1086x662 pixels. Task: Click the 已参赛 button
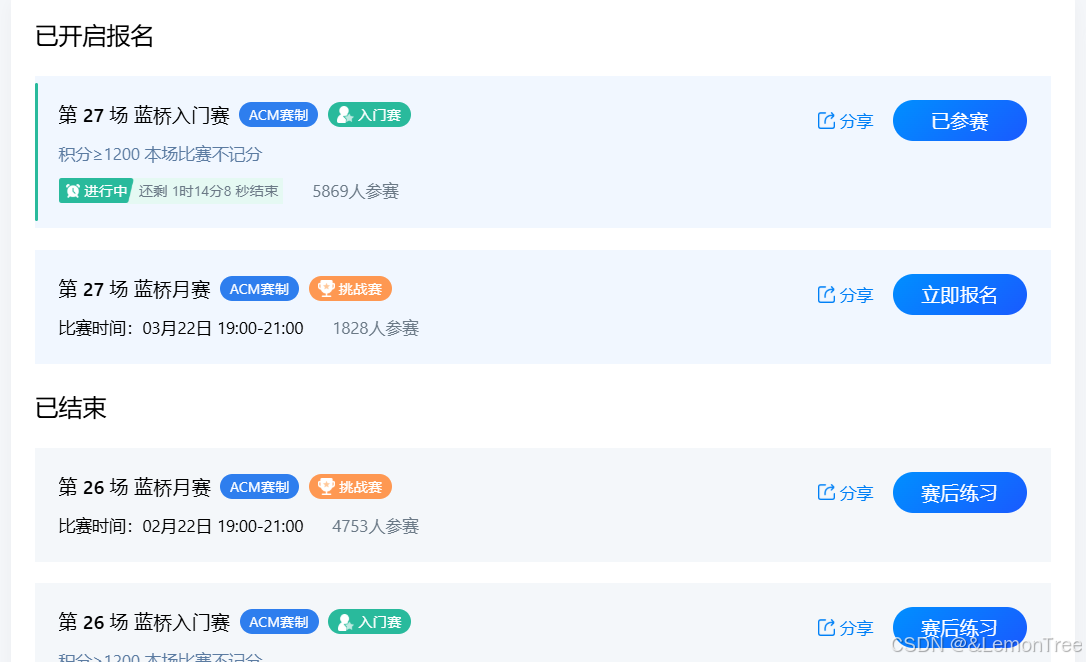[x=959, y=120]
